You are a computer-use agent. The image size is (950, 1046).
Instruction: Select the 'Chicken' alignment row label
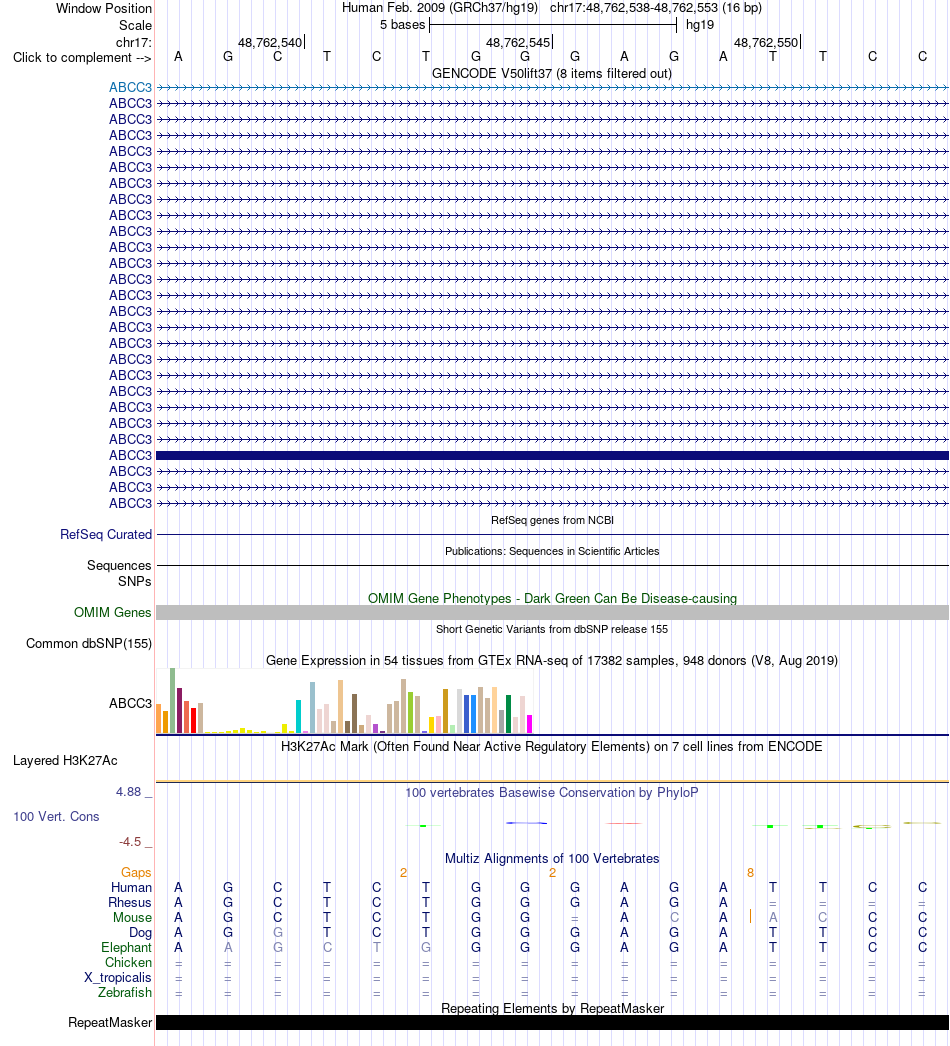[x=128, y=963]
